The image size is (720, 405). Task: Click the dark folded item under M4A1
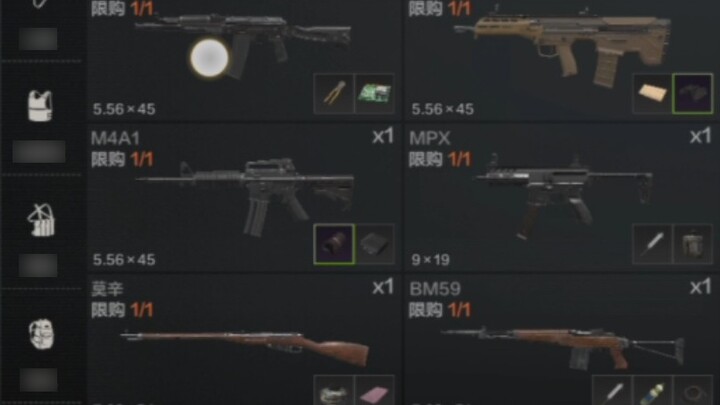click(375, 244)
